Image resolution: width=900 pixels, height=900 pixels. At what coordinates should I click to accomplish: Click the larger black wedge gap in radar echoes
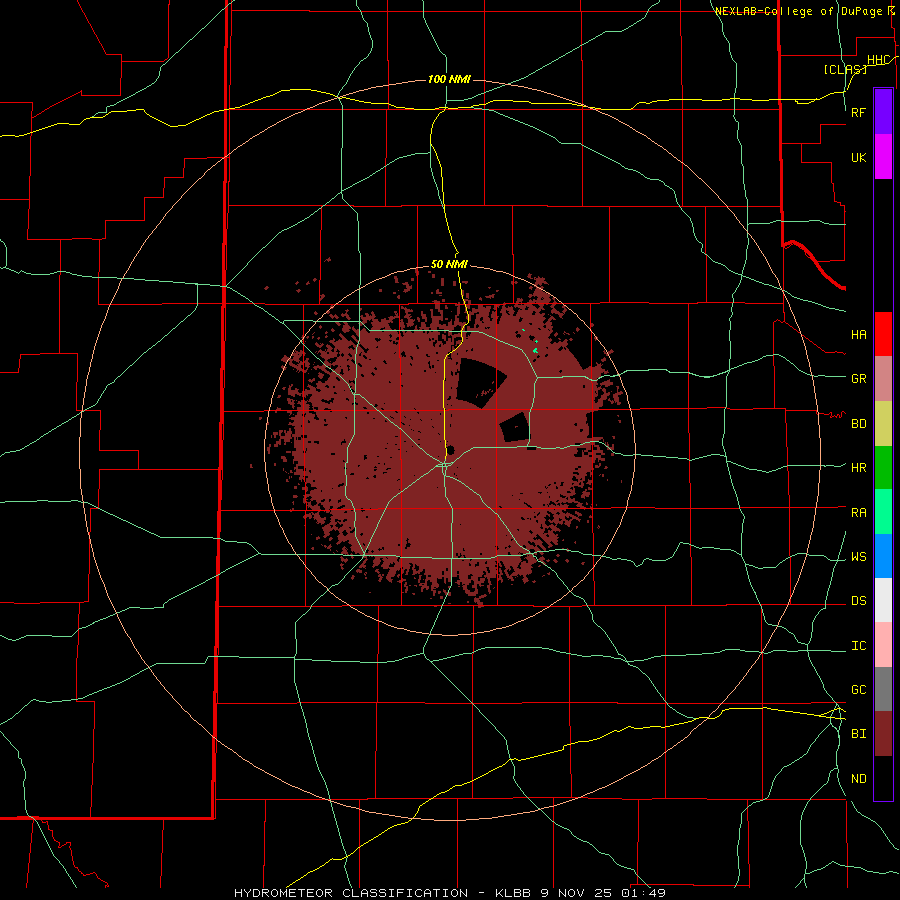480,383
